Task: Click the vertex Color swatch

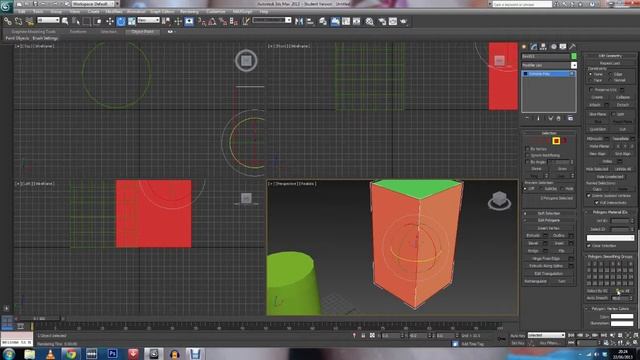Action: click(622, 316)
